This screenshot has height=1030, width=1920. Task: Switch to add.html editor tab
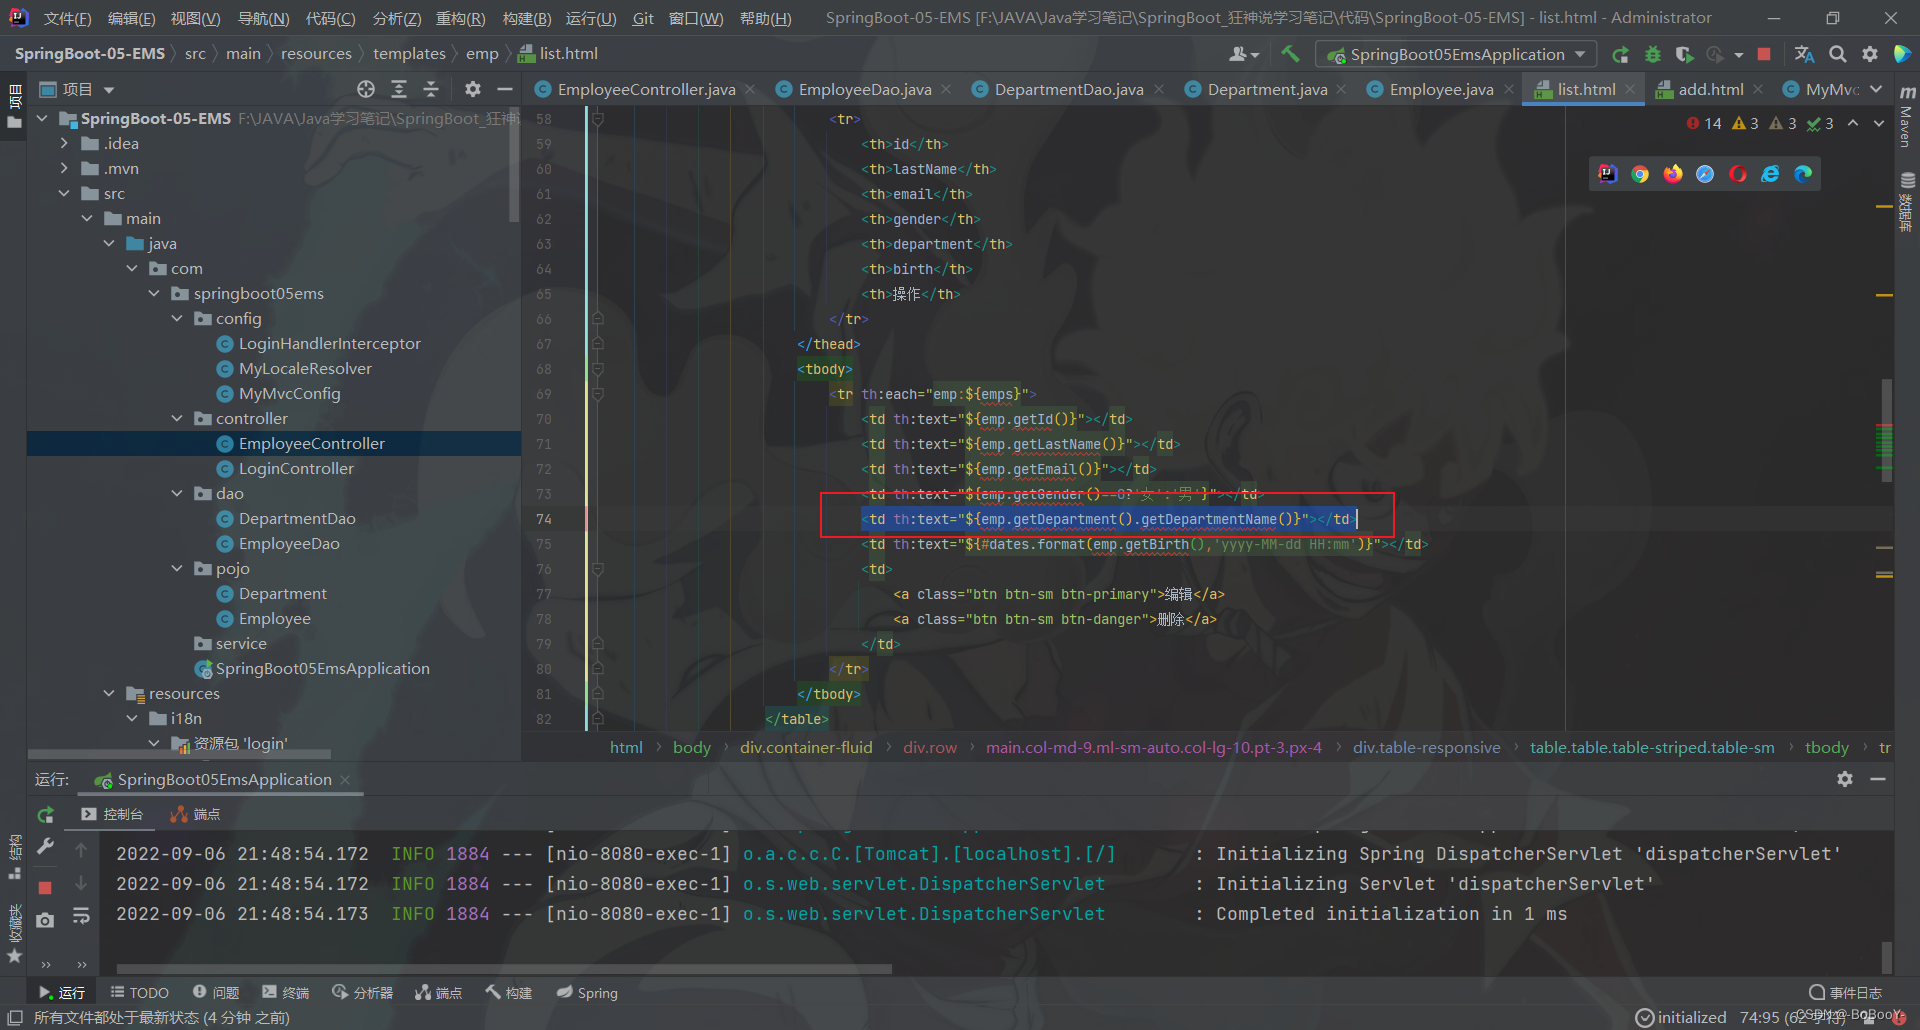pos(1710,89)
